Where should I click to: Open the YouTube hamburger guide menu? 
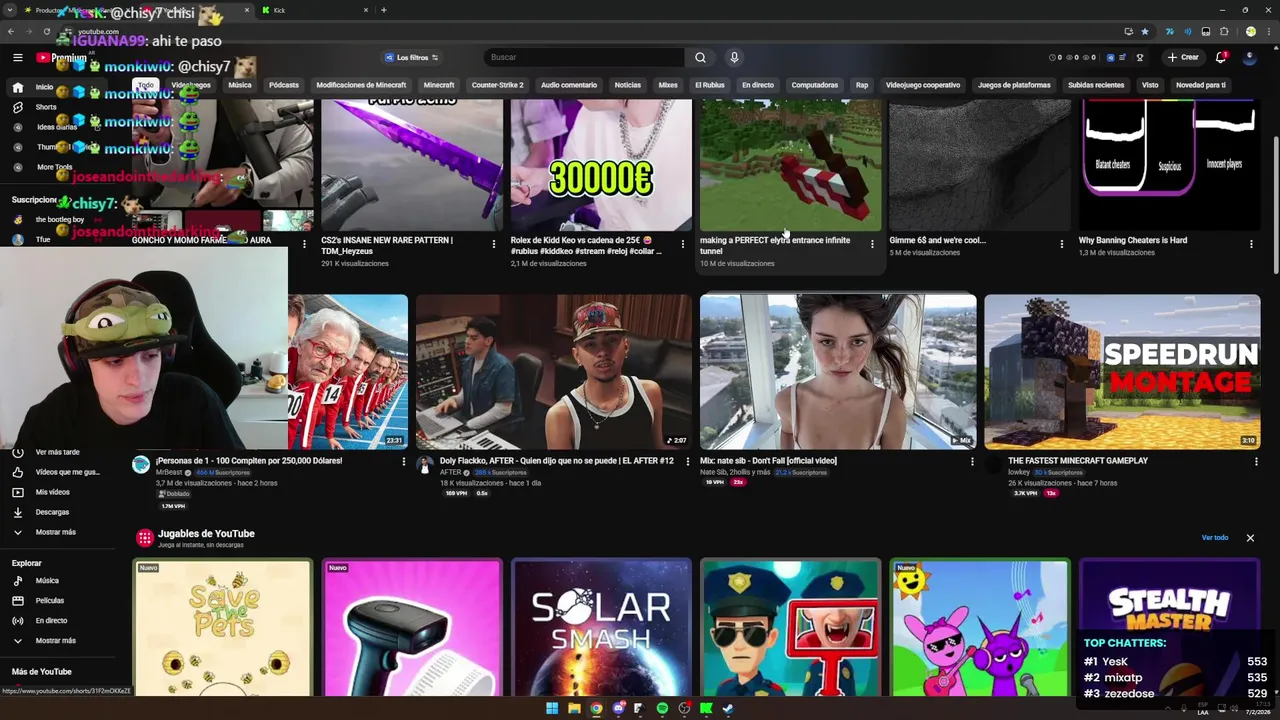[x=17, y=58]
